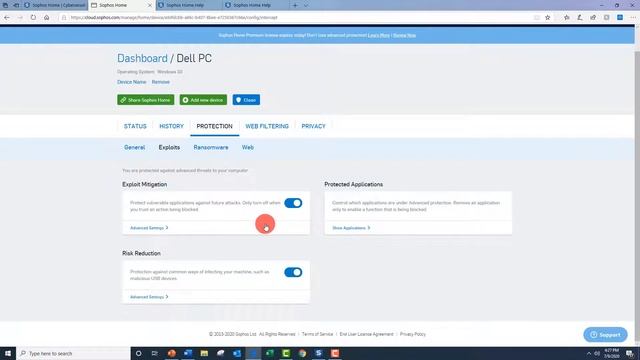This screenshot has height=360, width=640.
Task: Click the taskbar clock
Action: pyautogui.click(x=611, y=353)
